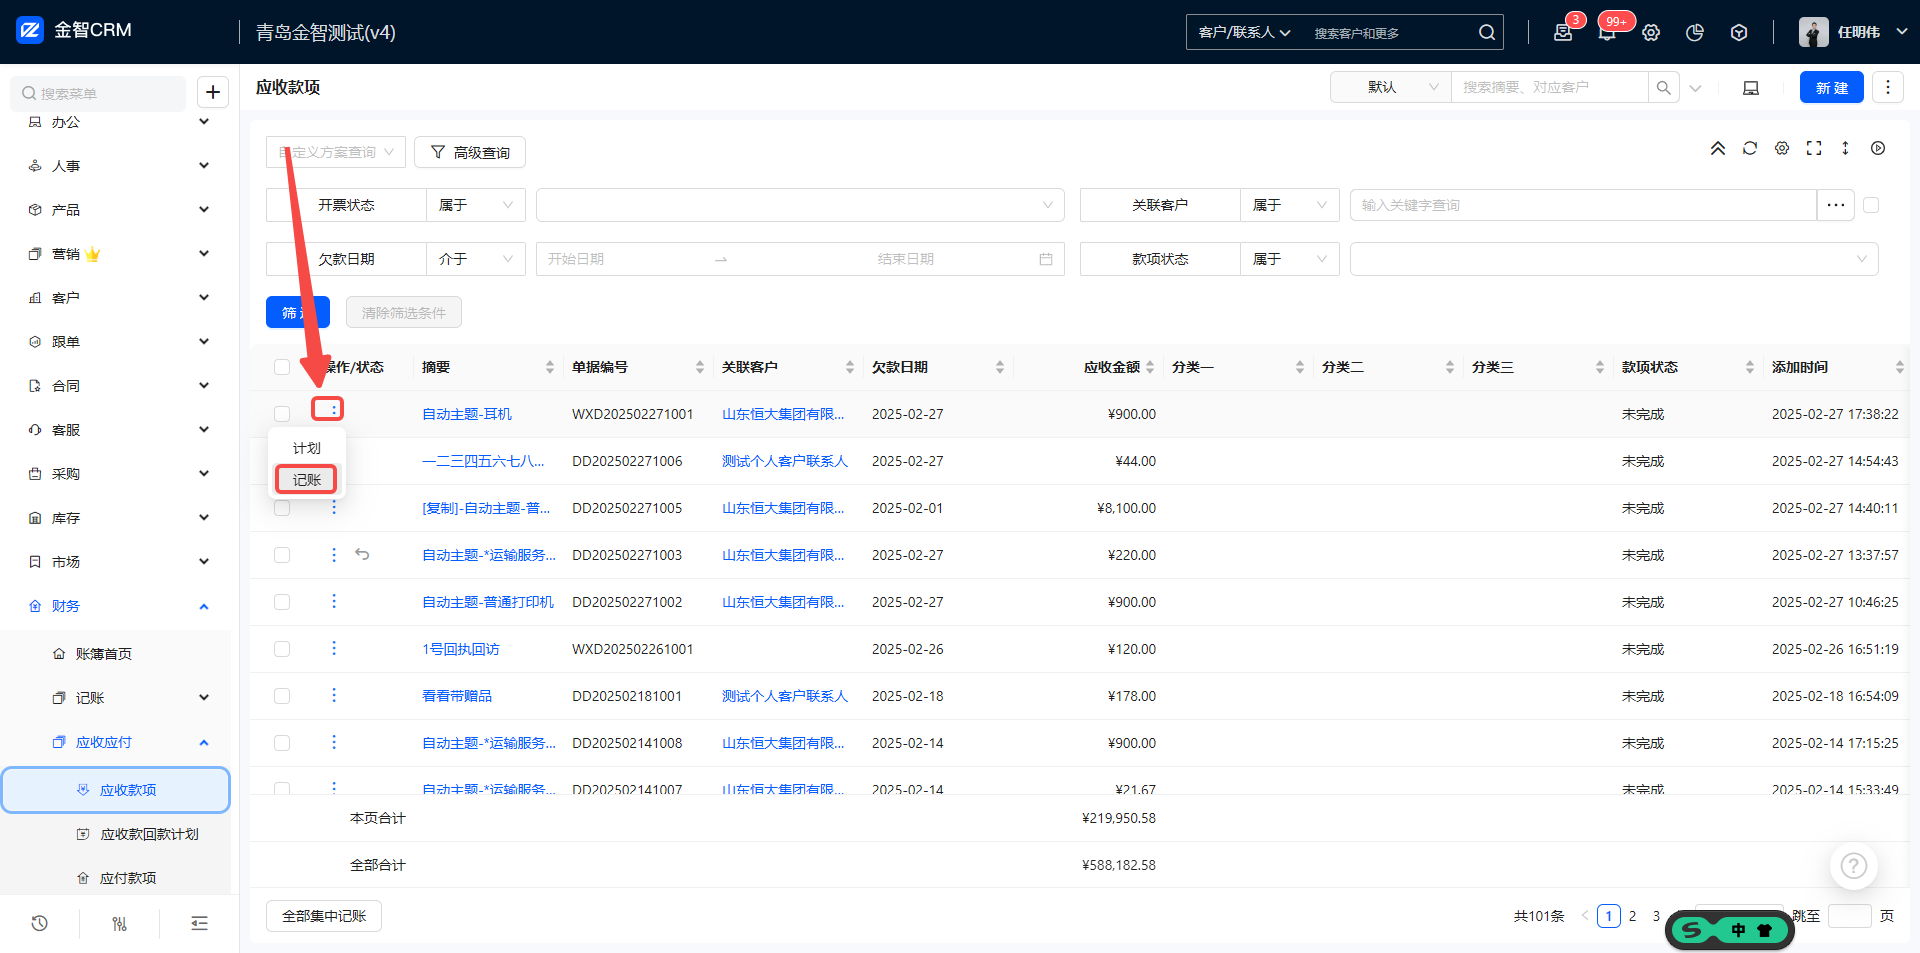The height and width of the screenshot is (953, 1920).
Task: Open the 看看带赠品 record link
Action: [457, 696]
